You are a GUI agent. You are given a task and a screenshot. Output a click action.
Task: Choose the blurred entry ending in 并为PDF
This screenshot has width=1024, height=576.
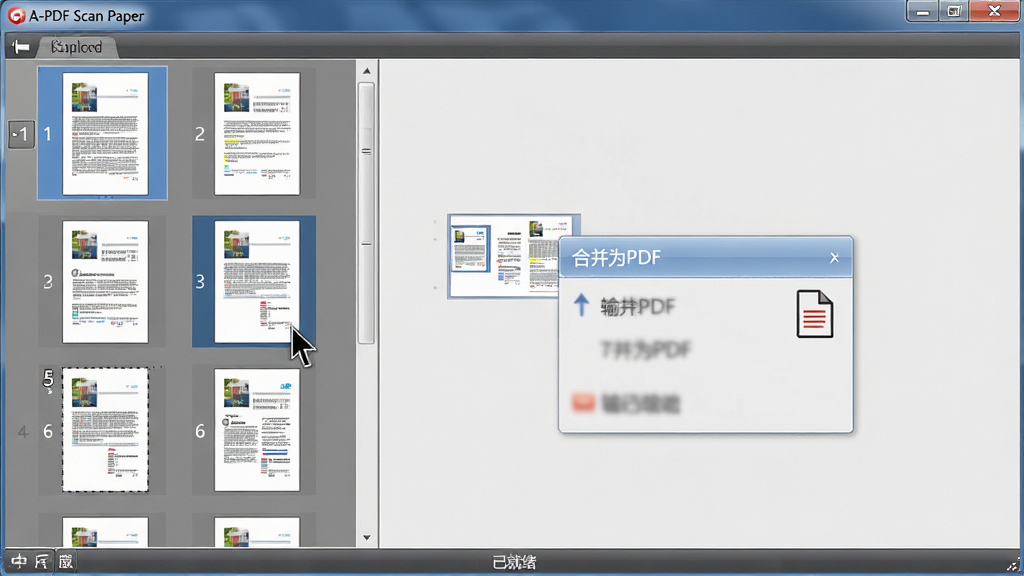[x=645, y=350]
